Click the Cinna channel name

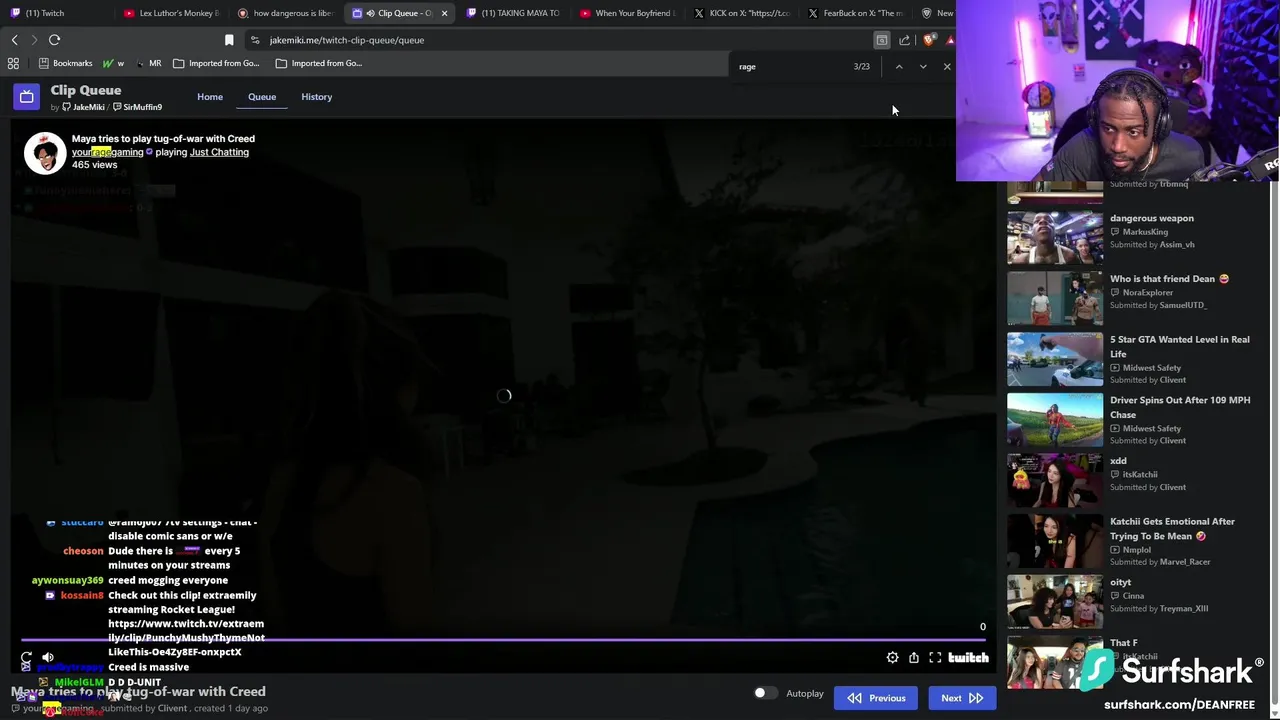pos(1133,596)
